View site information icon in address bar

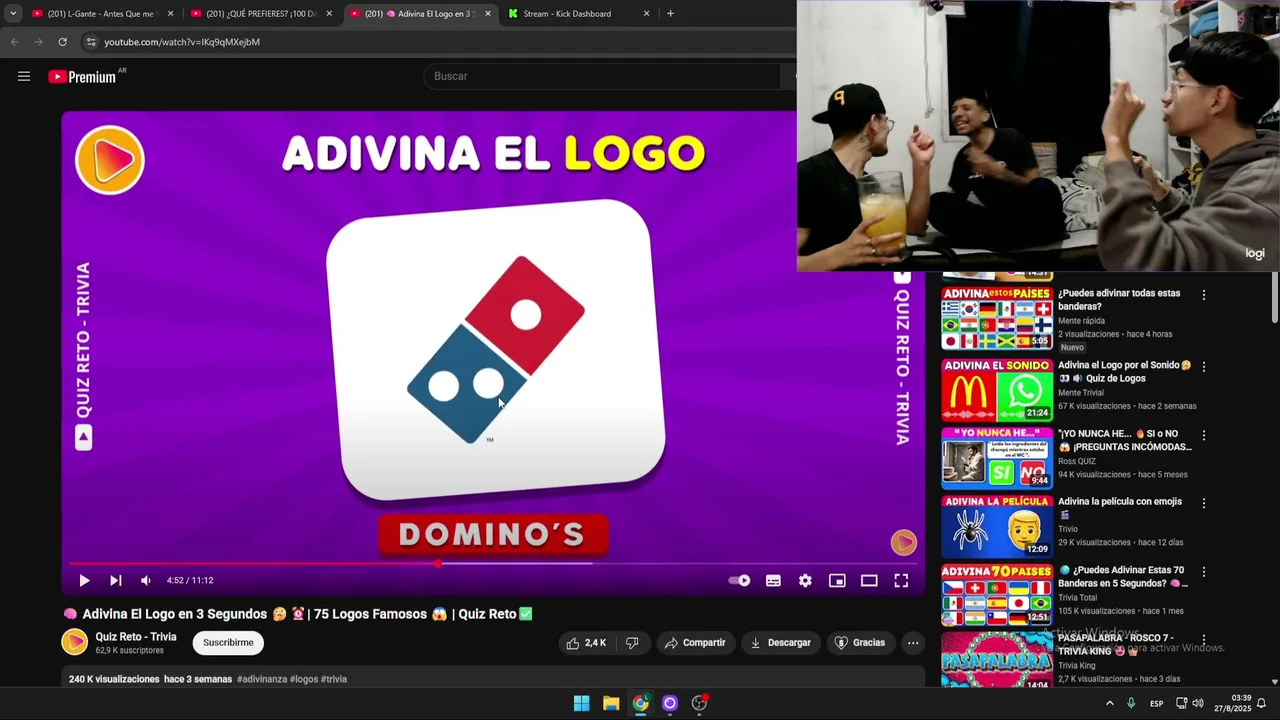[91, 42]
